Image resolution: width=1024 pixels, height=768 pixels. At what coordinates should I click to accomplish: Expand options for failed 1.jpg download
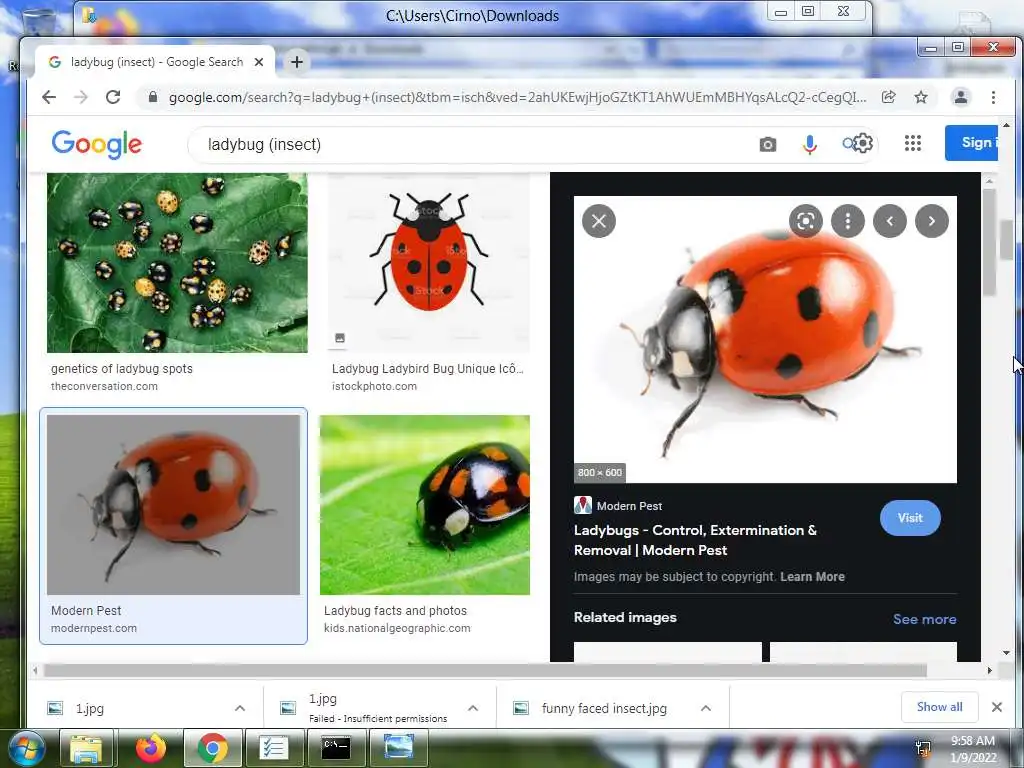tap(473, 708)
